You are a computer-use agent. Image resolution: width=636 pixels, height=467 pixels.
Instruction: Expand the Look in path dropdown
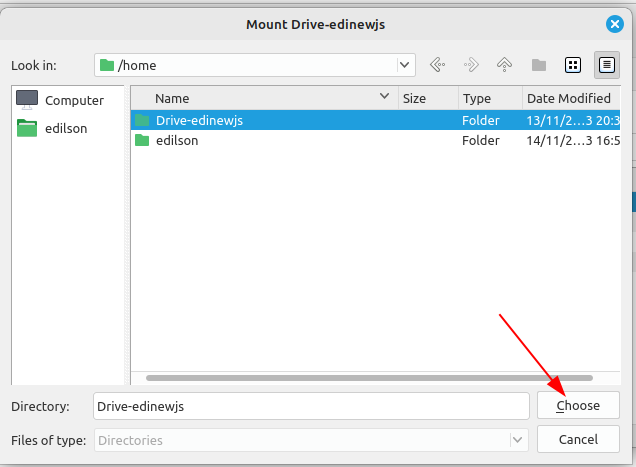[405, 65]
